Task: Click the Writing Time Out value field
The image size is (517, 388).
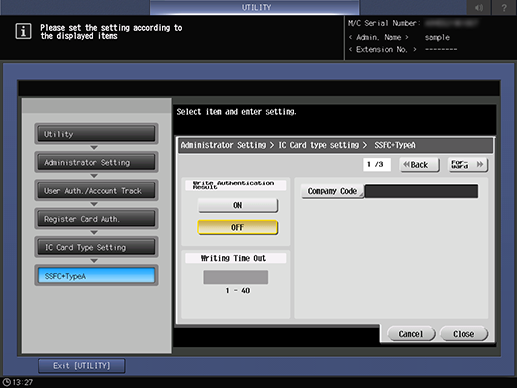Action: 236,277
